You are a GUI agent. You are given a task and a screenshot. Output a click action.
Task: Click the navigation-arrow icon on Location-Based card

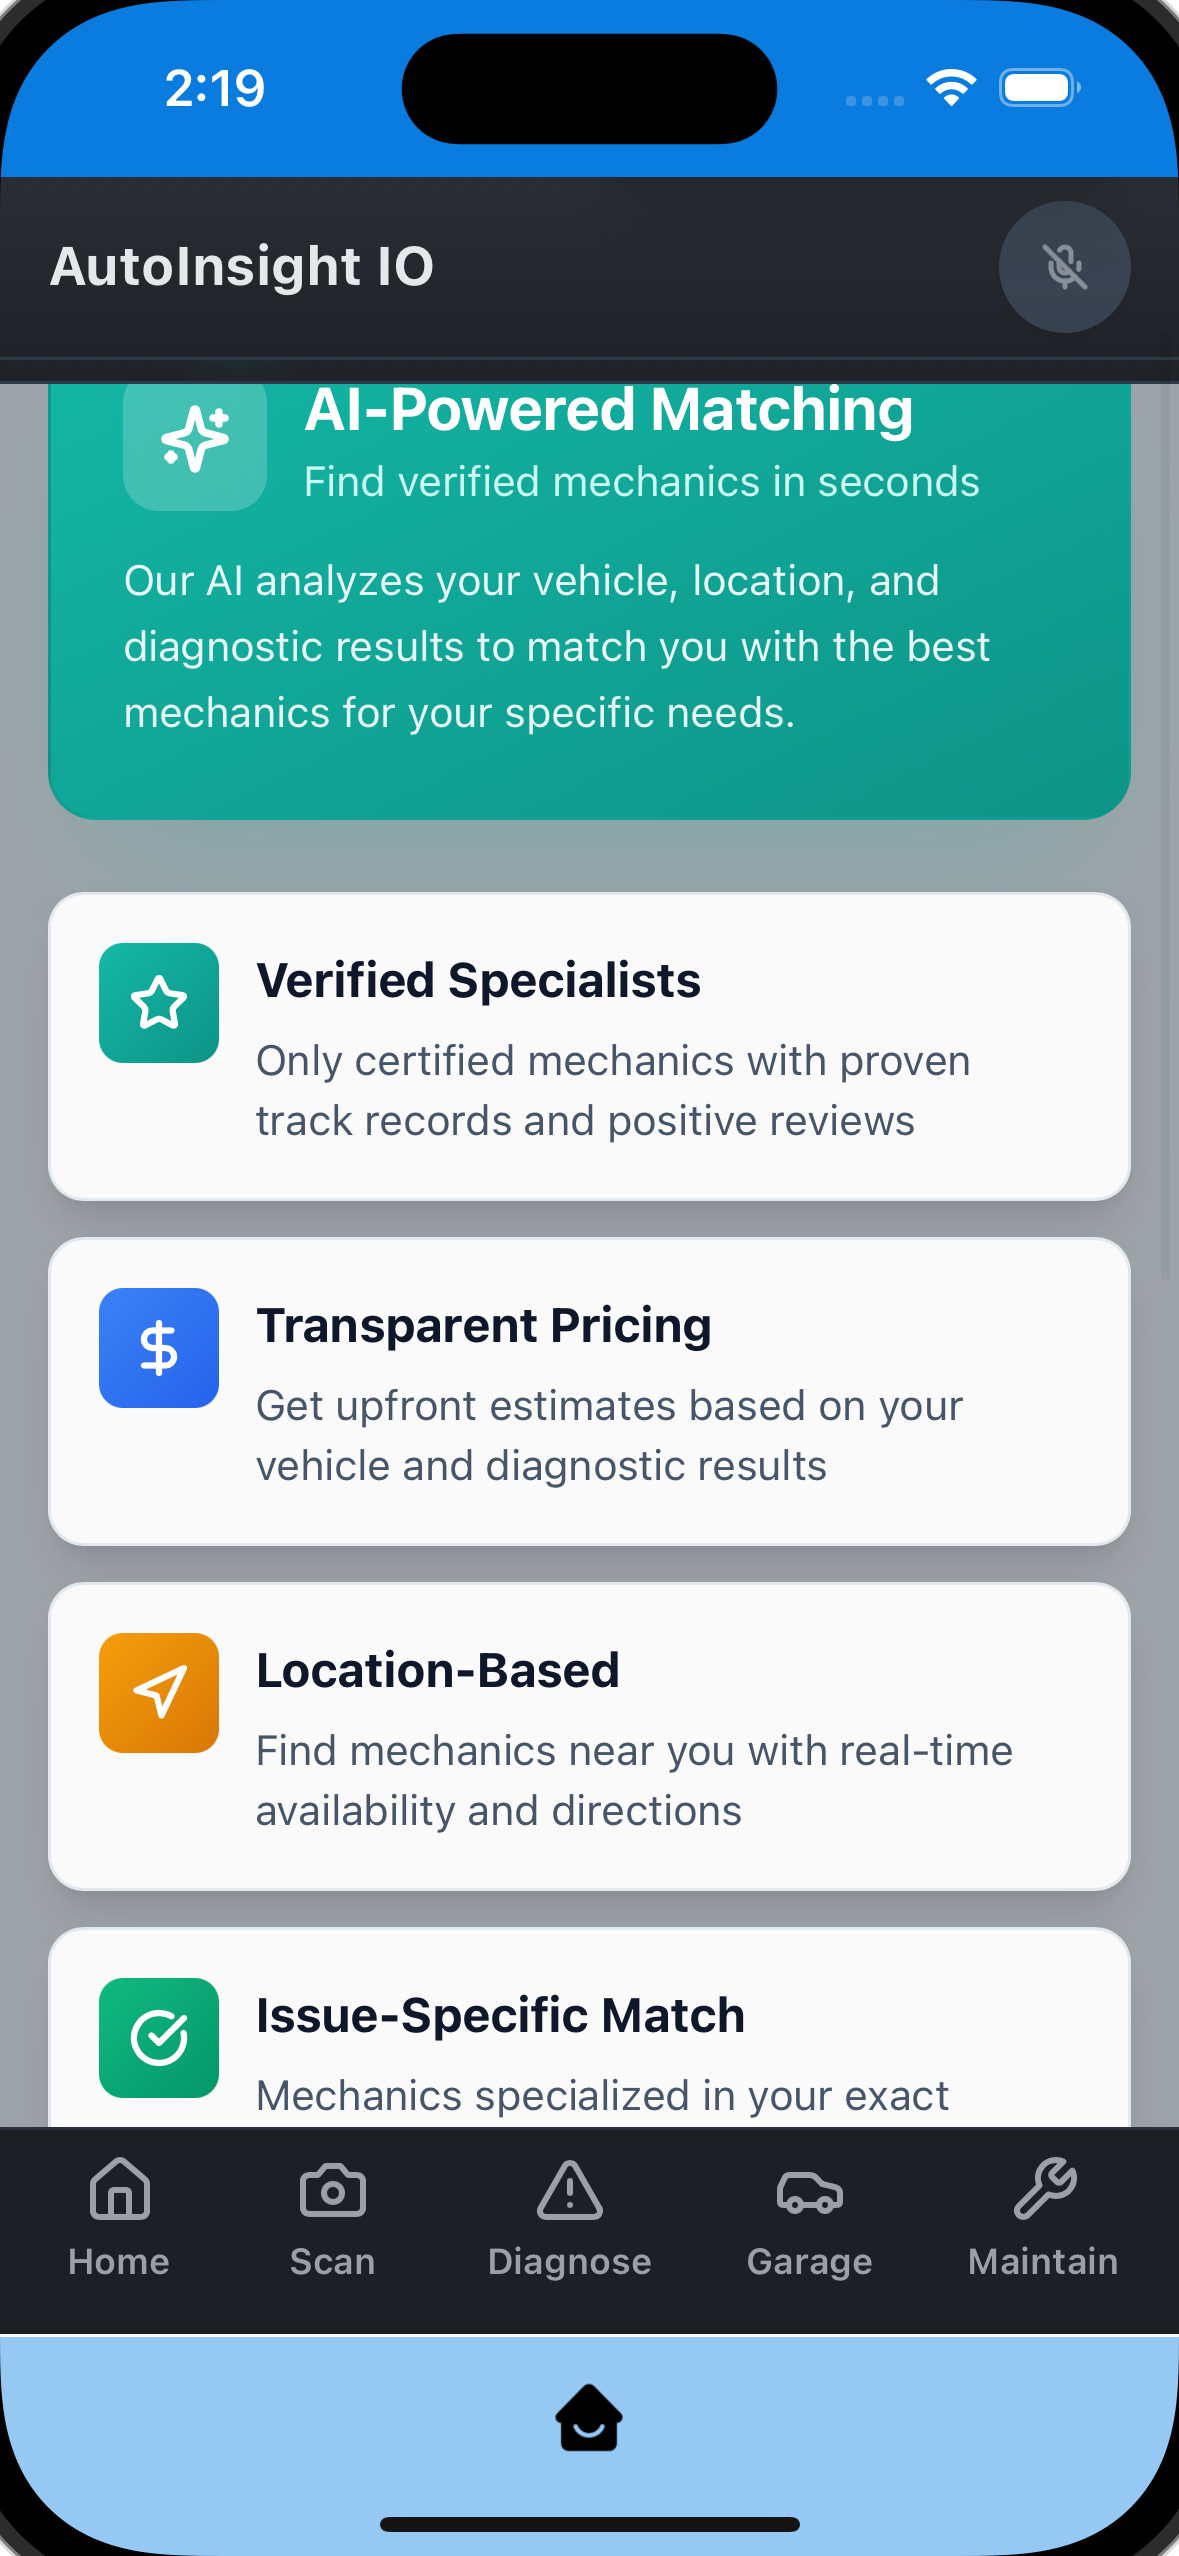[x=159, y=1692]
